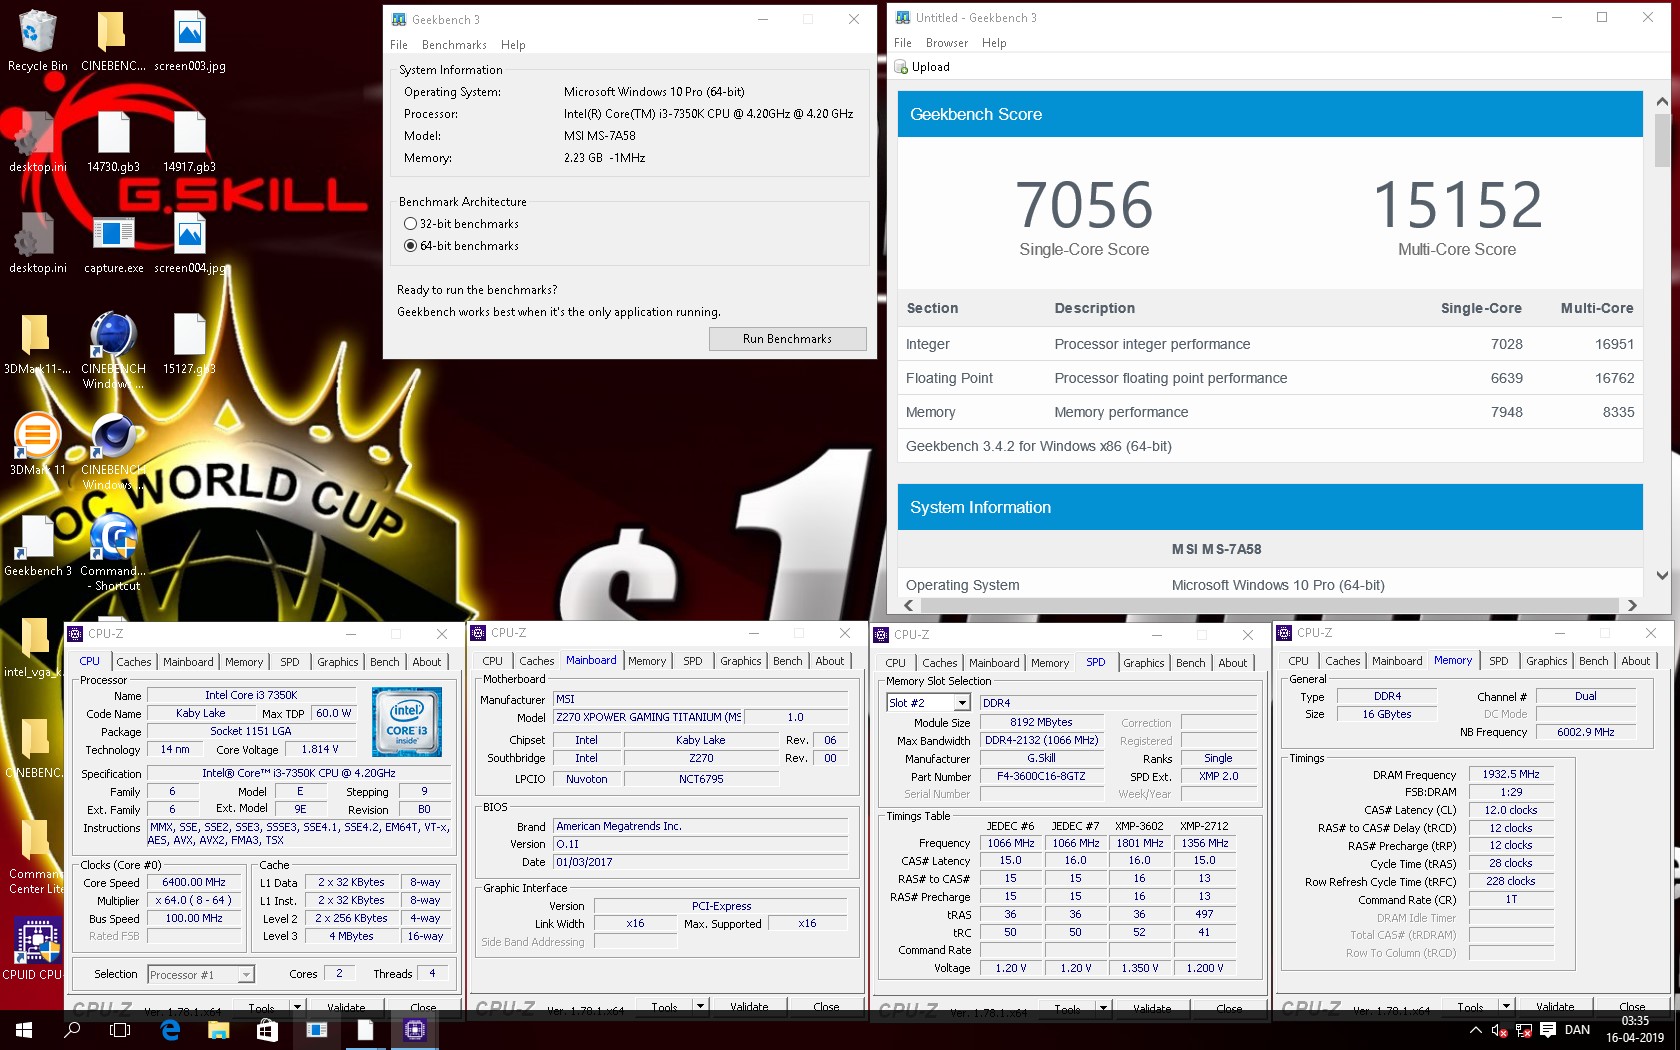1680x1050 pixels.
Task: Expand Tools dropdown arrow in SPD window
Action: point(1103,1008)
